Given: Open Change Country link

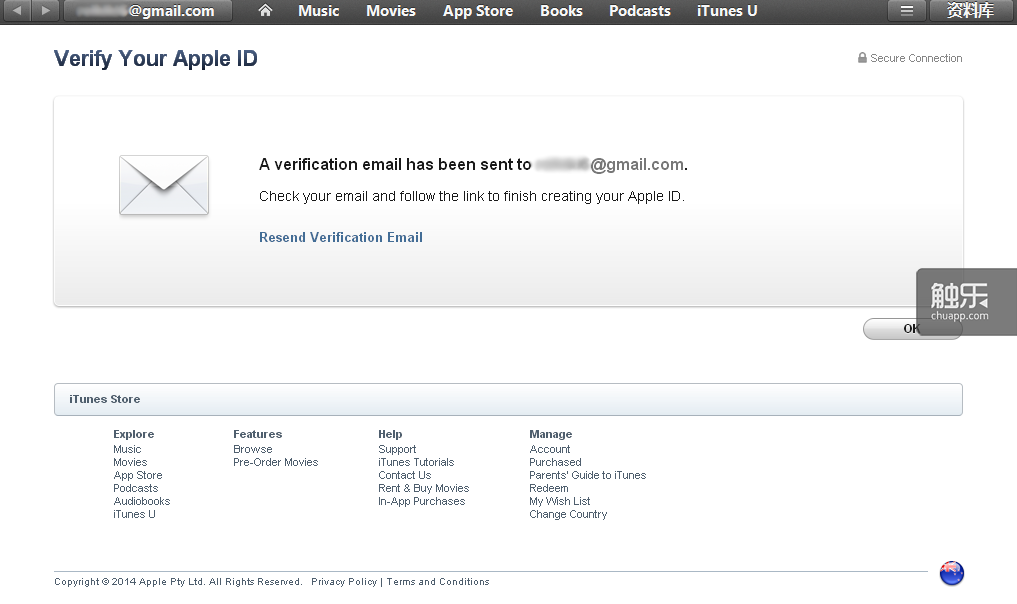Looking at the screenshot, I should pyautogui.click(x=568, y=514).
